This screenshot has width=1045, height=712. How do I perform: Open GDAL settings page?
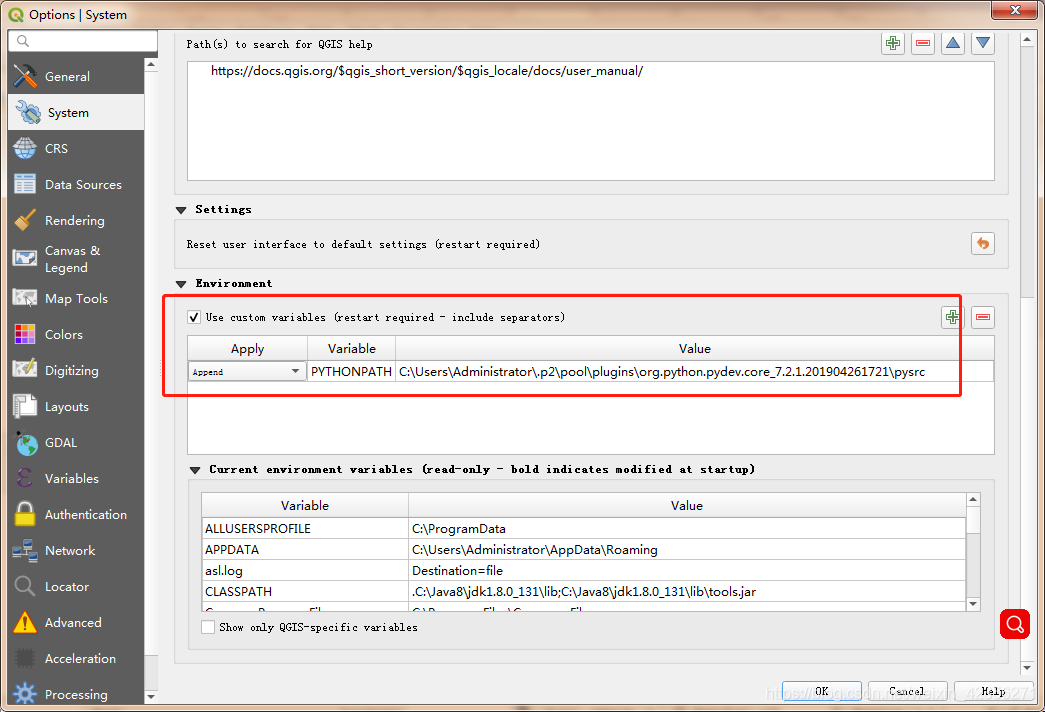[x=76, y=443]
